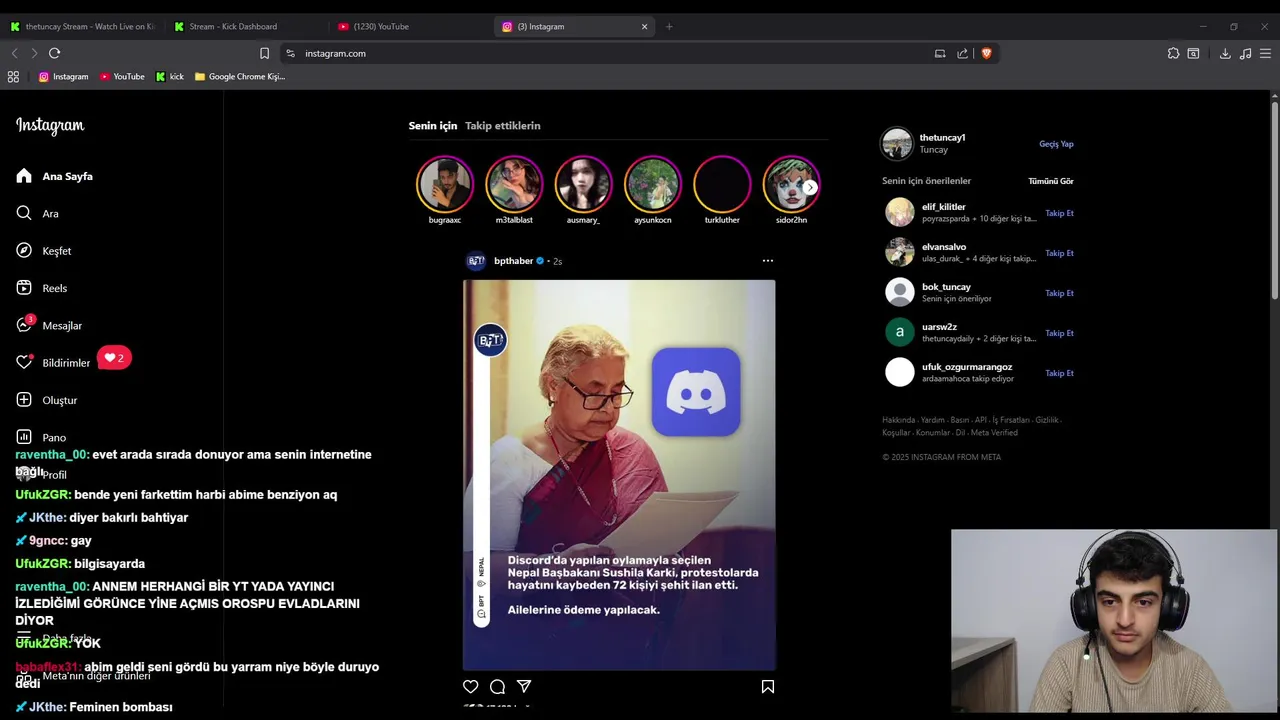Click the screen cast icon in address bar

pos(940,53)
